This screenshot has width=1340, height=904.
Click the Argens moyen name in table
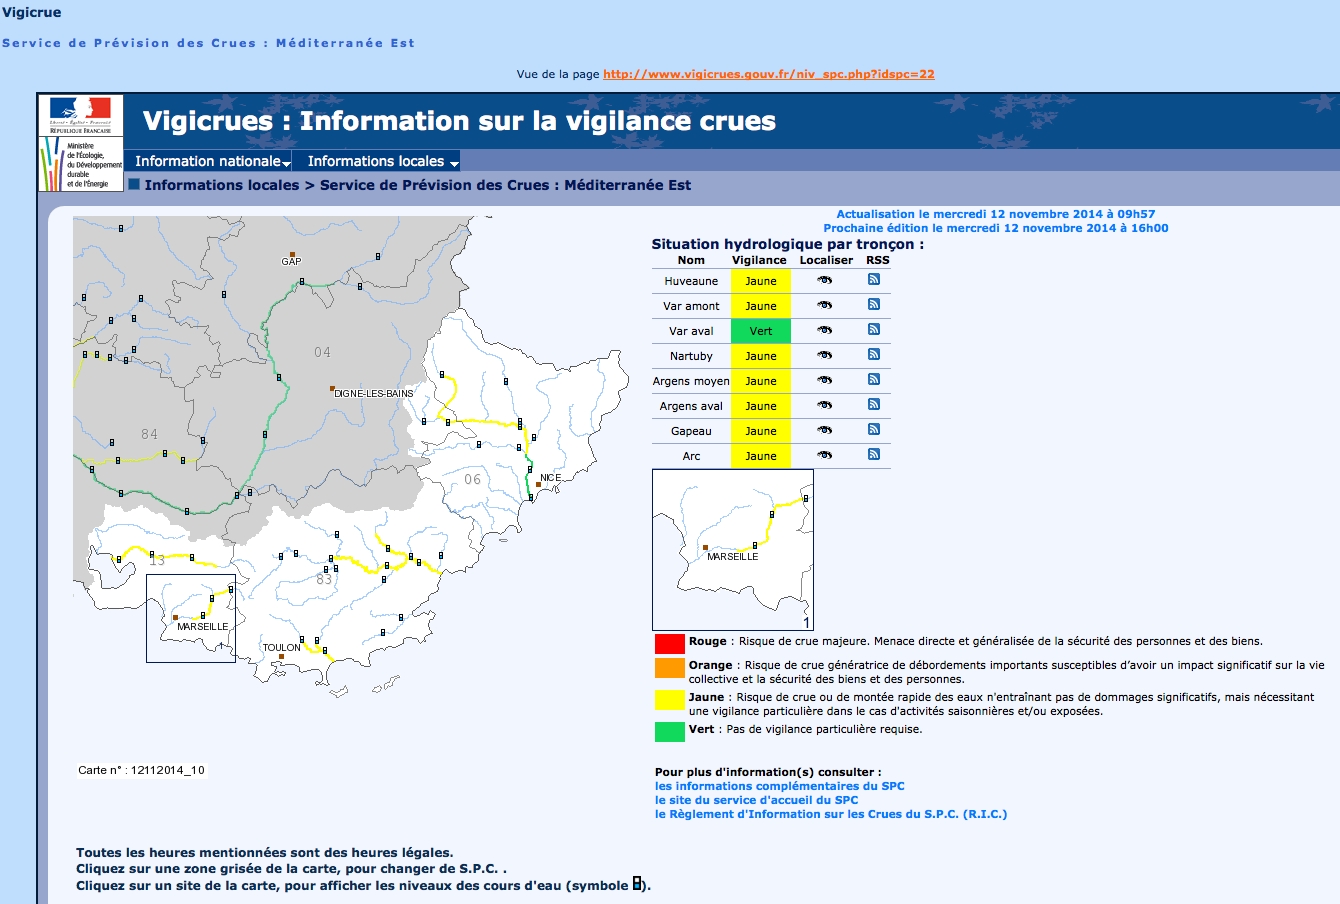(691, 381)
